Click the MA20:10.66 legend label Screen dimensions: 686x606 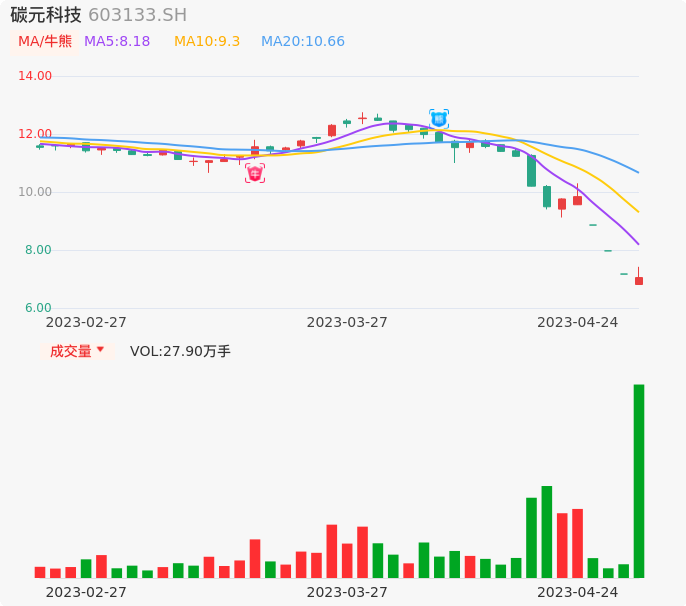click(x=303, y=42)
